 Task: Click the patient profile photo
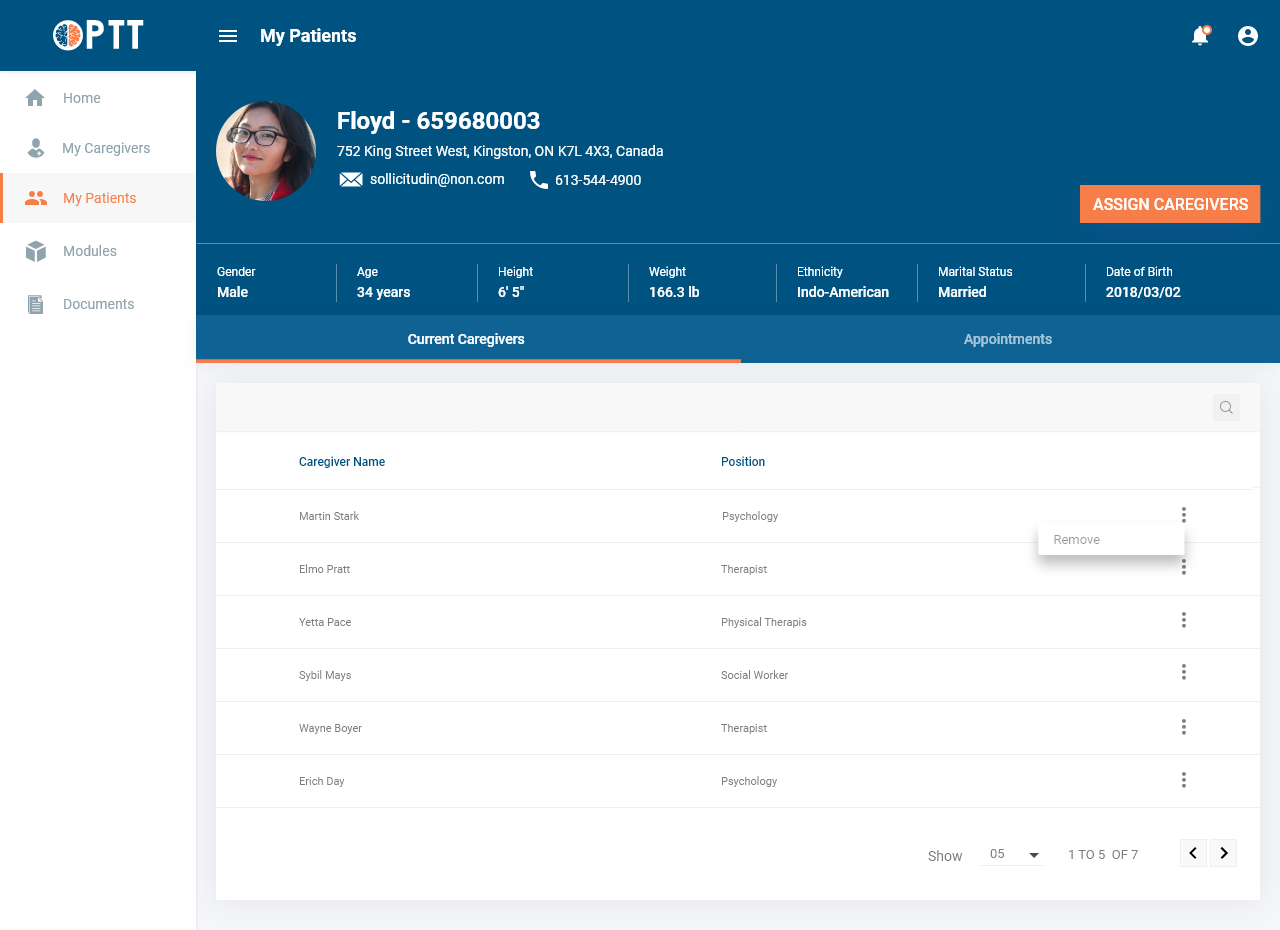266,151
